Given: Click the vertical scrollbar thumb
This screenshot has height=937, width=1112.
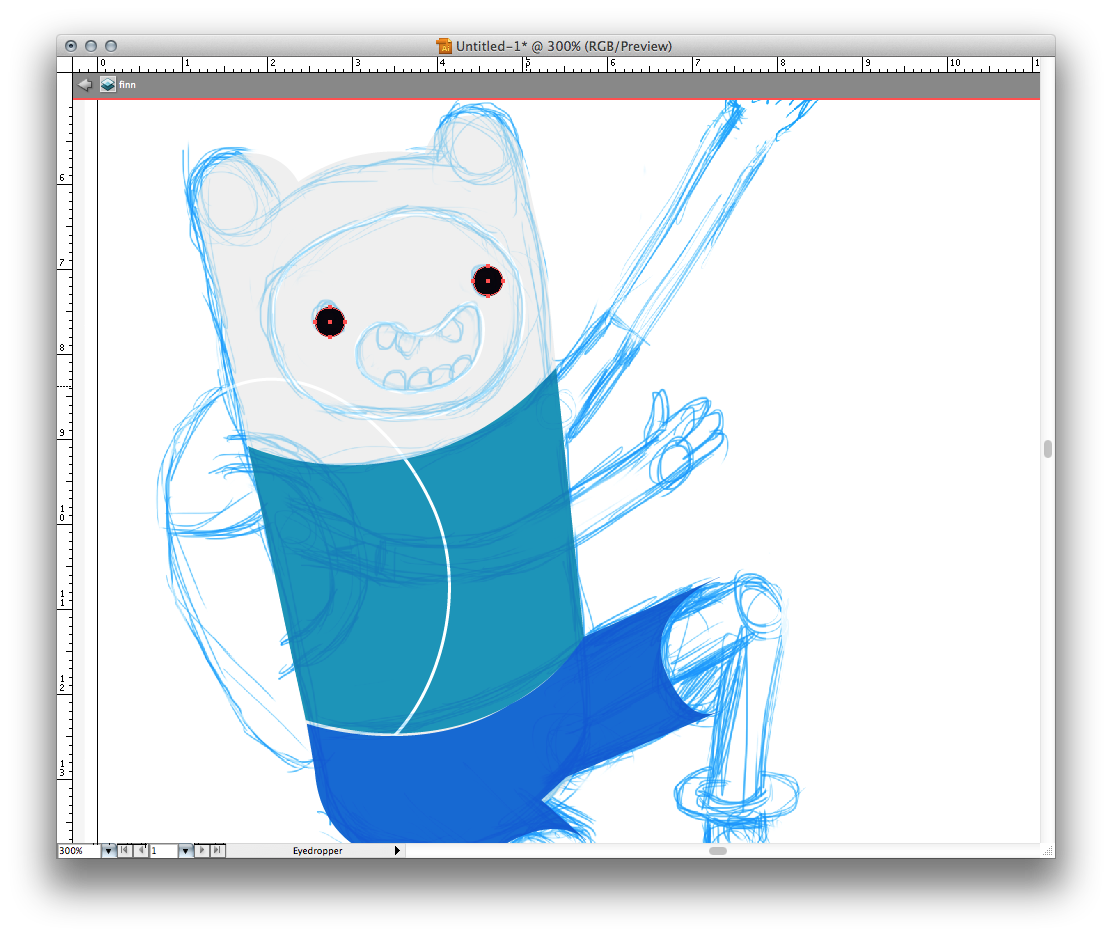Looking at the screenshot, I should [x=1047, y=449].
